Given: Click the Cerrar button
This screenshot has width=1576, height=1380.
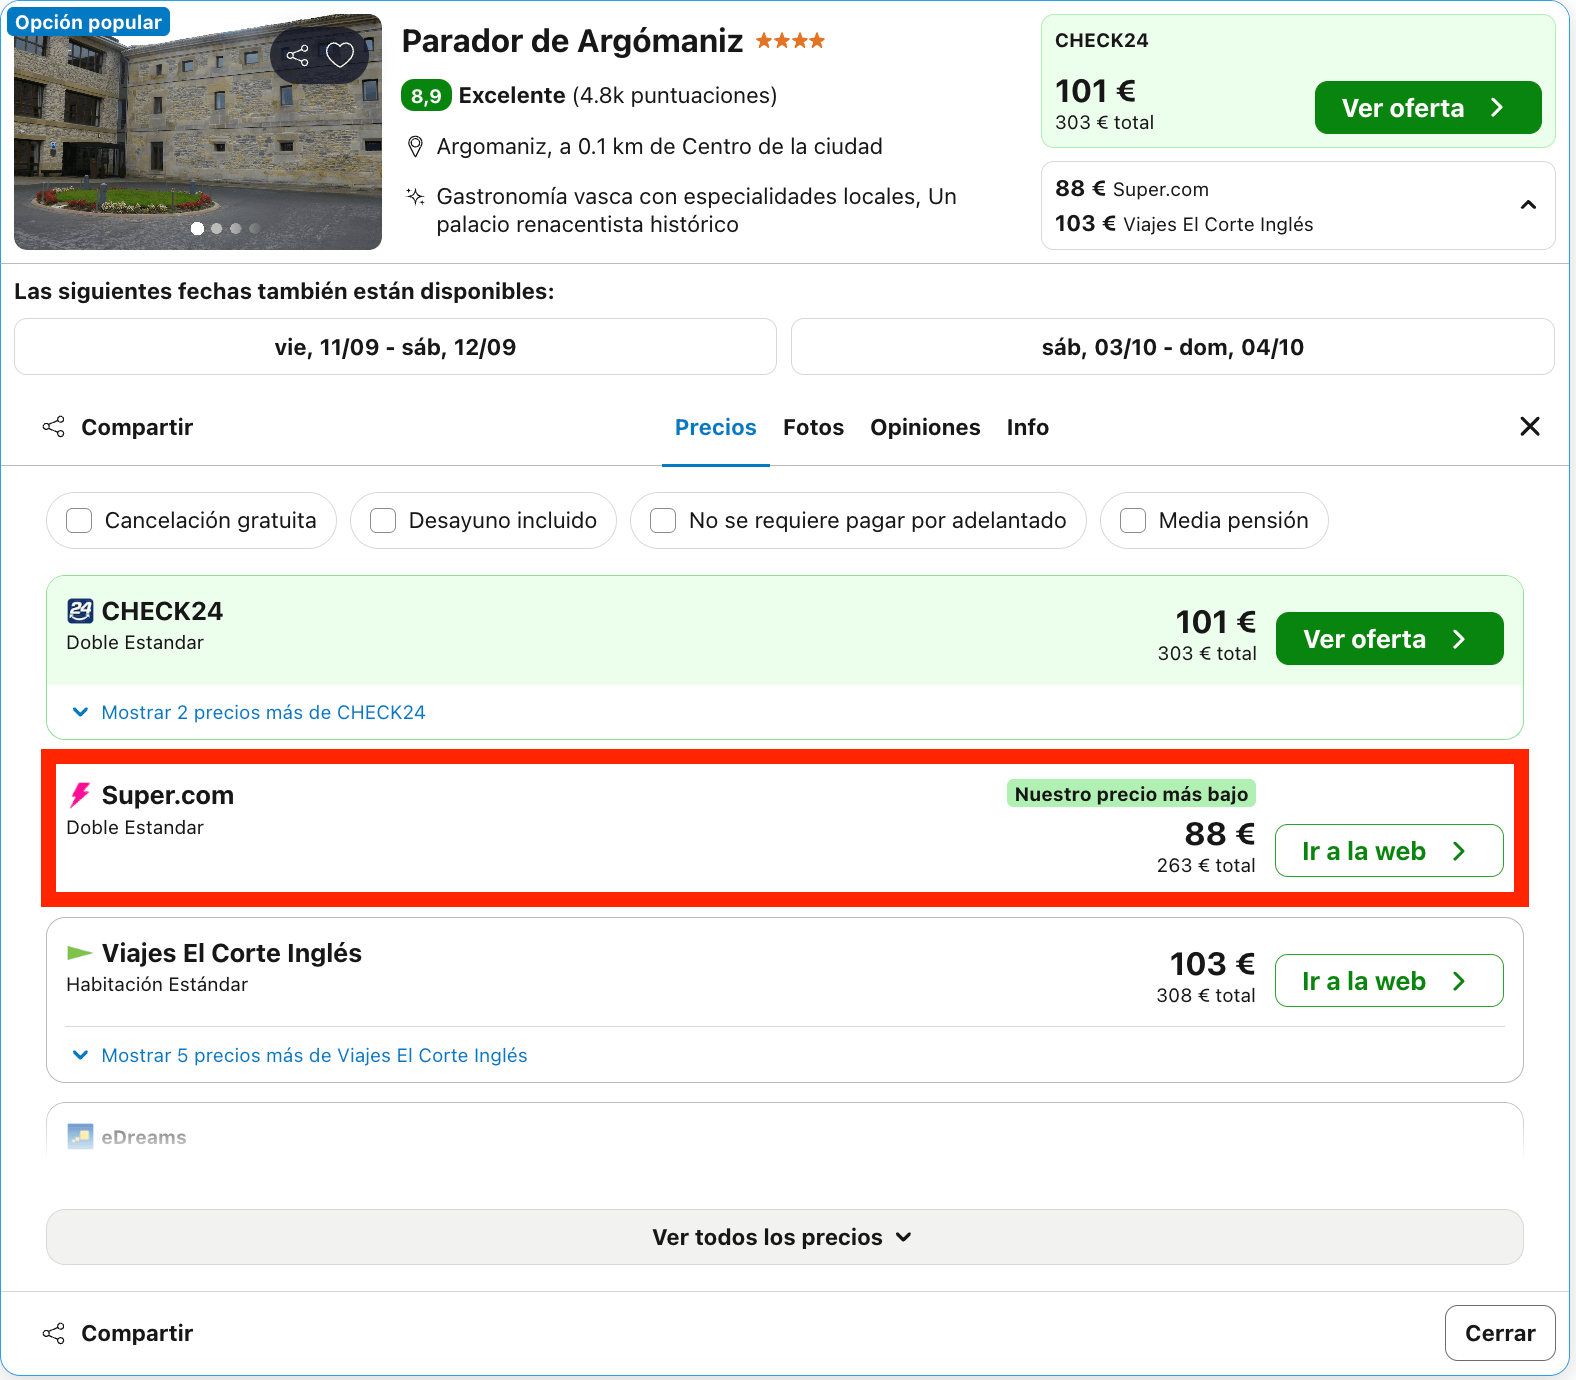Looking at the screenshot, I should [1500, 1333].
